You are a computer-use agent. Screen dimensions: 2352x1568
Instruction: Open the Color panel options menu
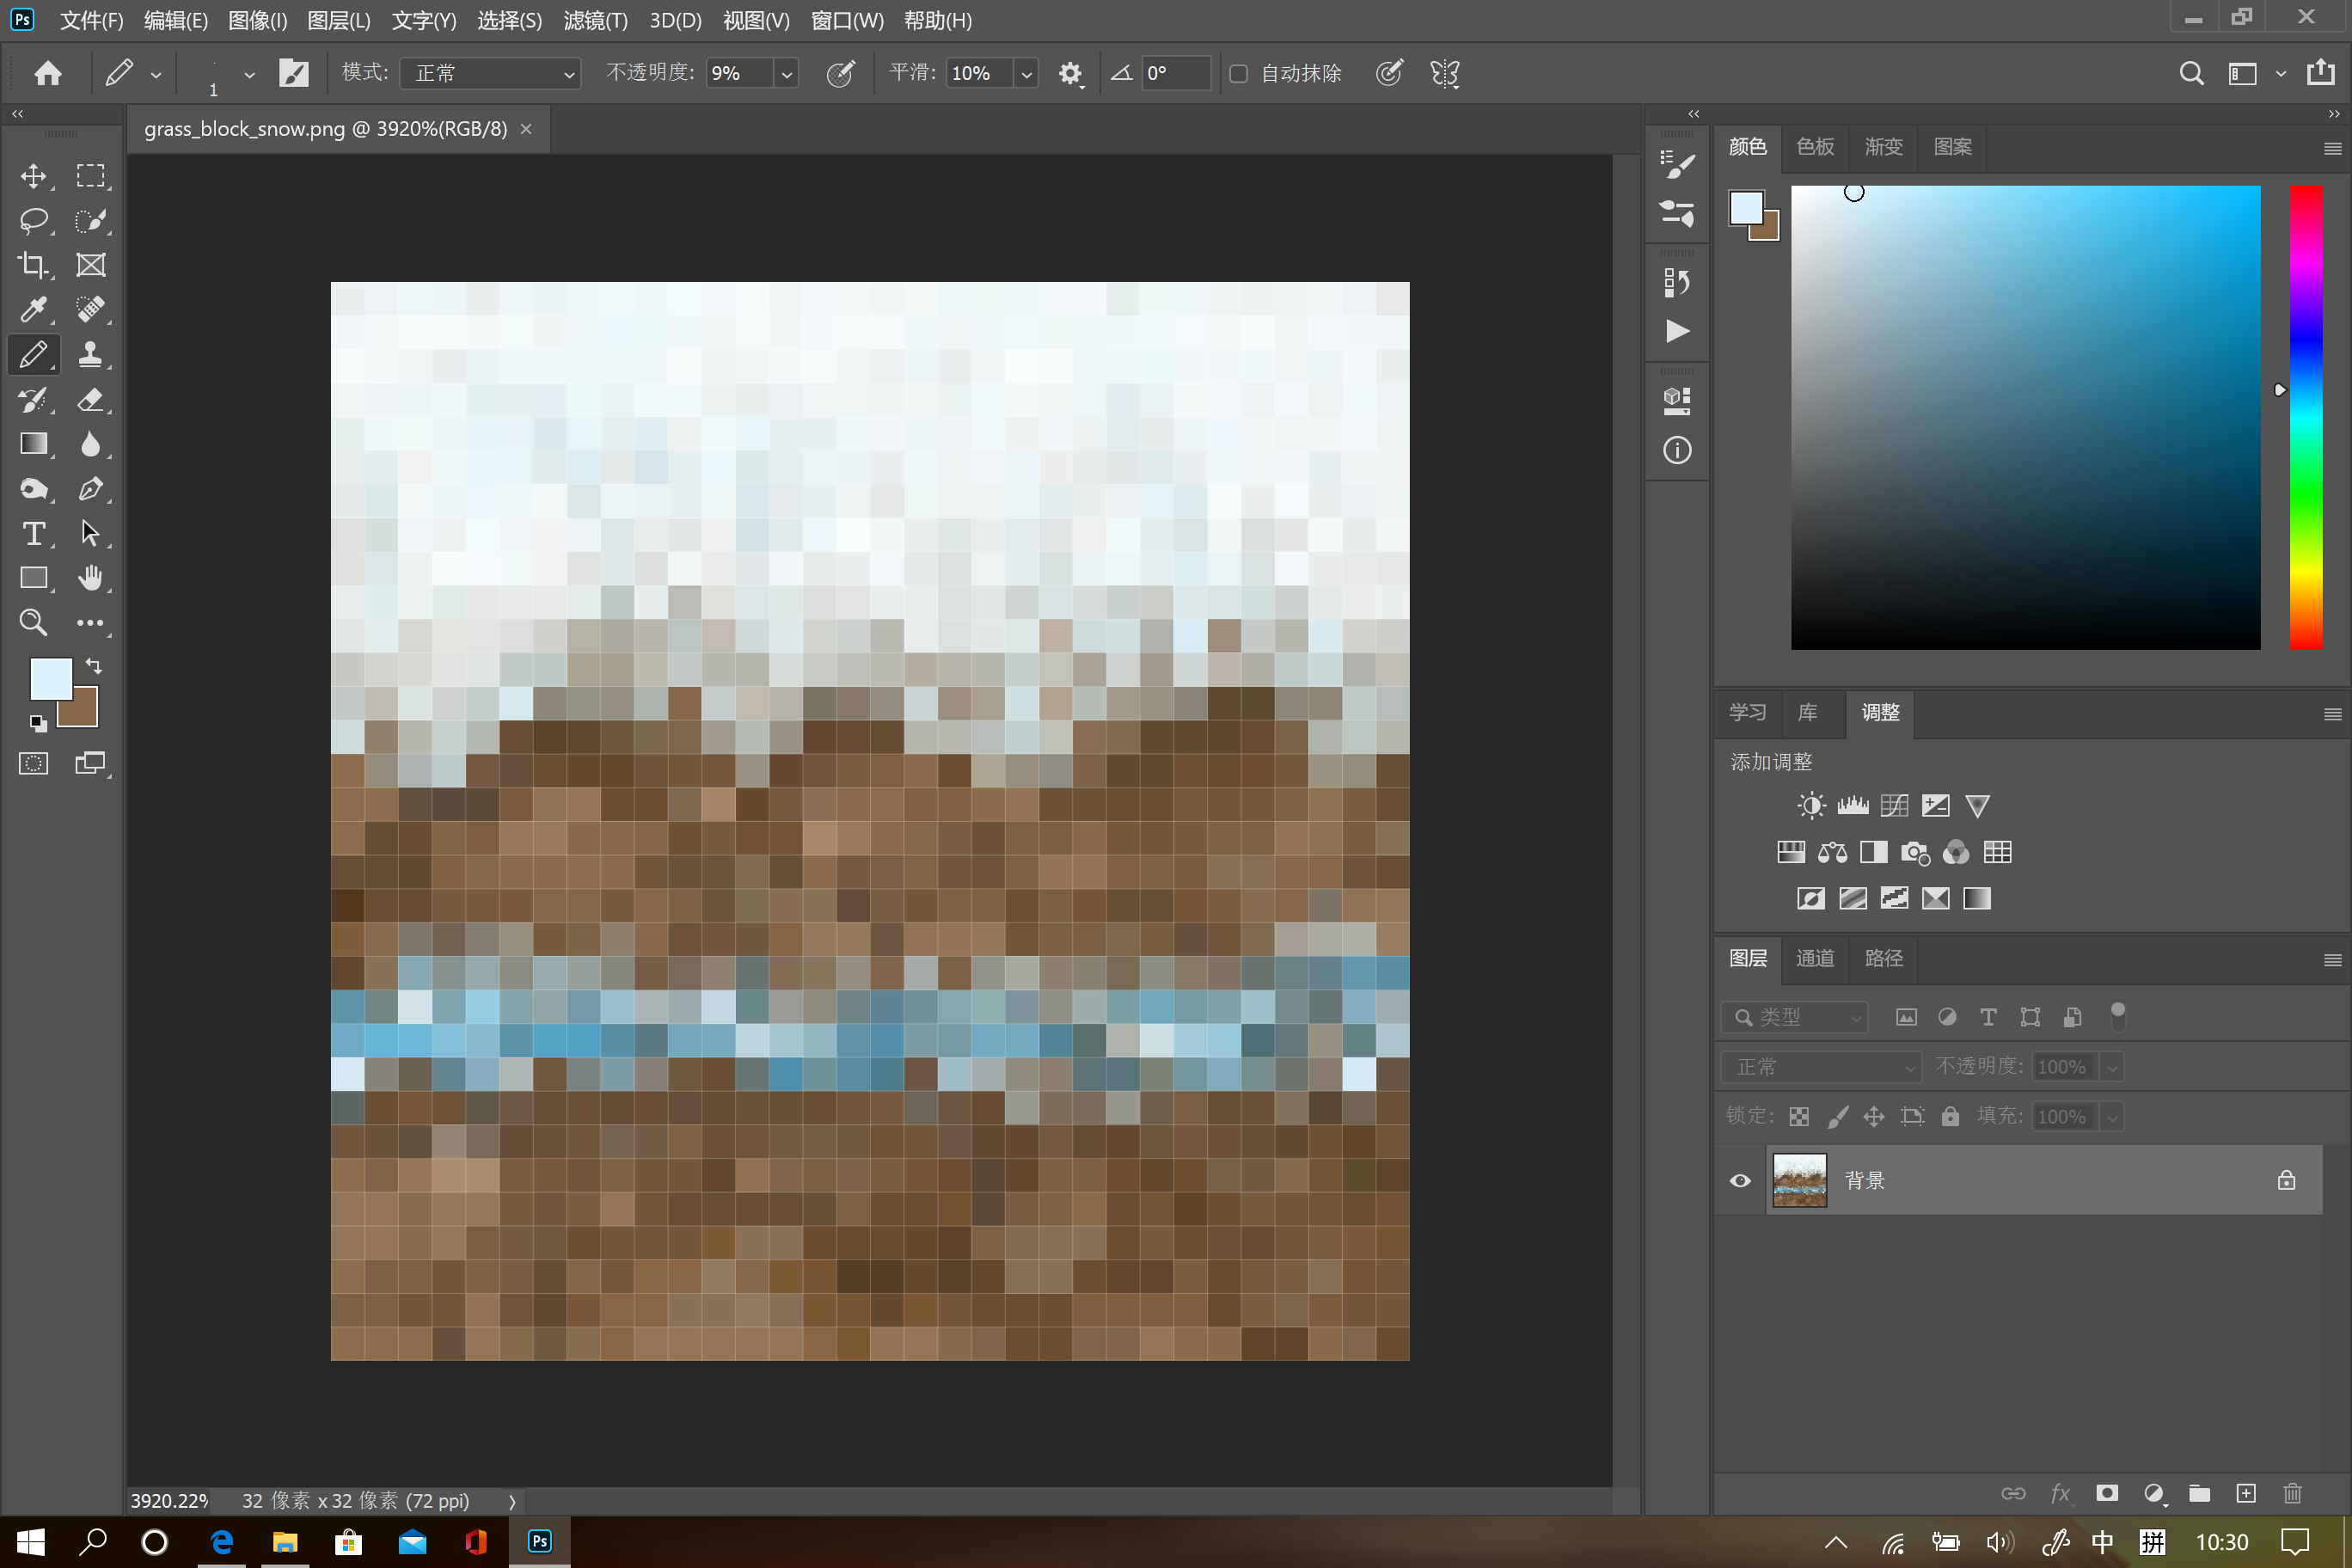pos(2332,148)
